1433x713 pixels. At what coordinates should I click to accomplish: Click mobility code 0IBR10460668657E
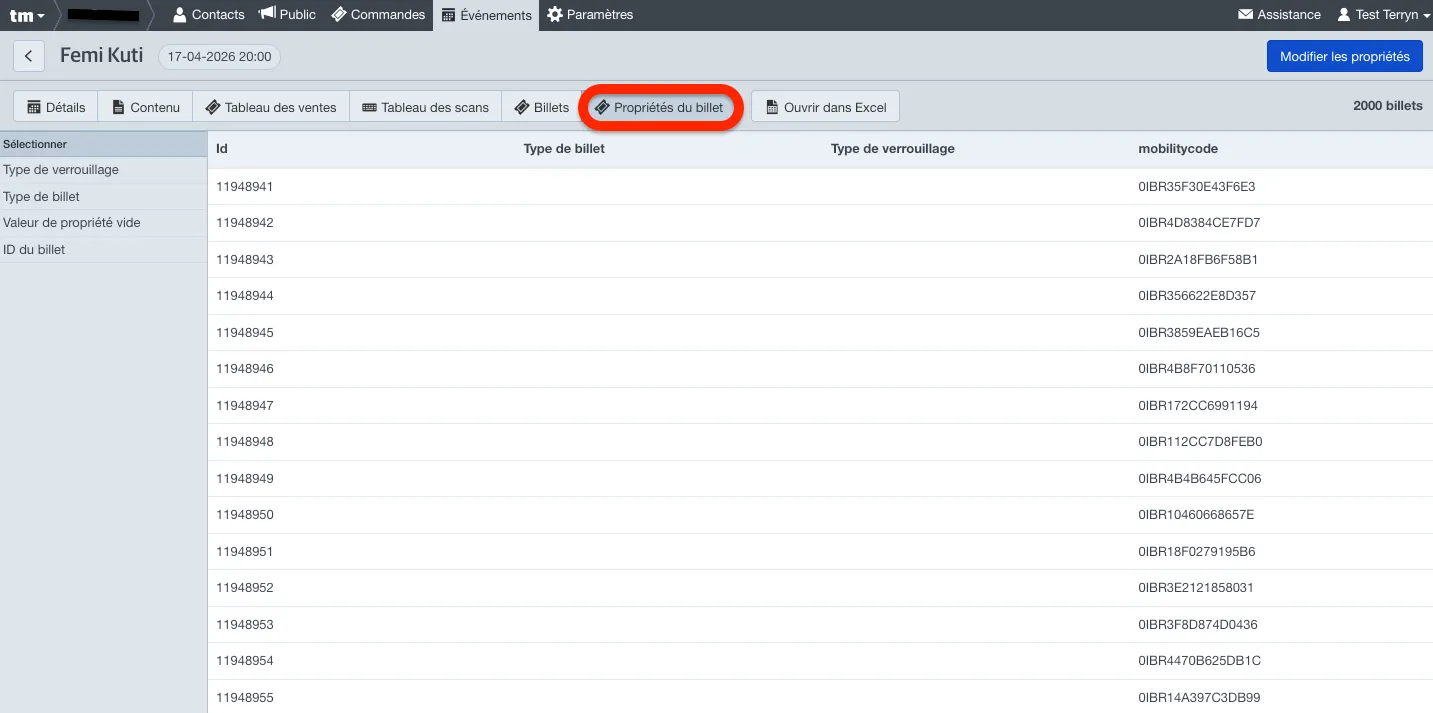point(1196,515)
